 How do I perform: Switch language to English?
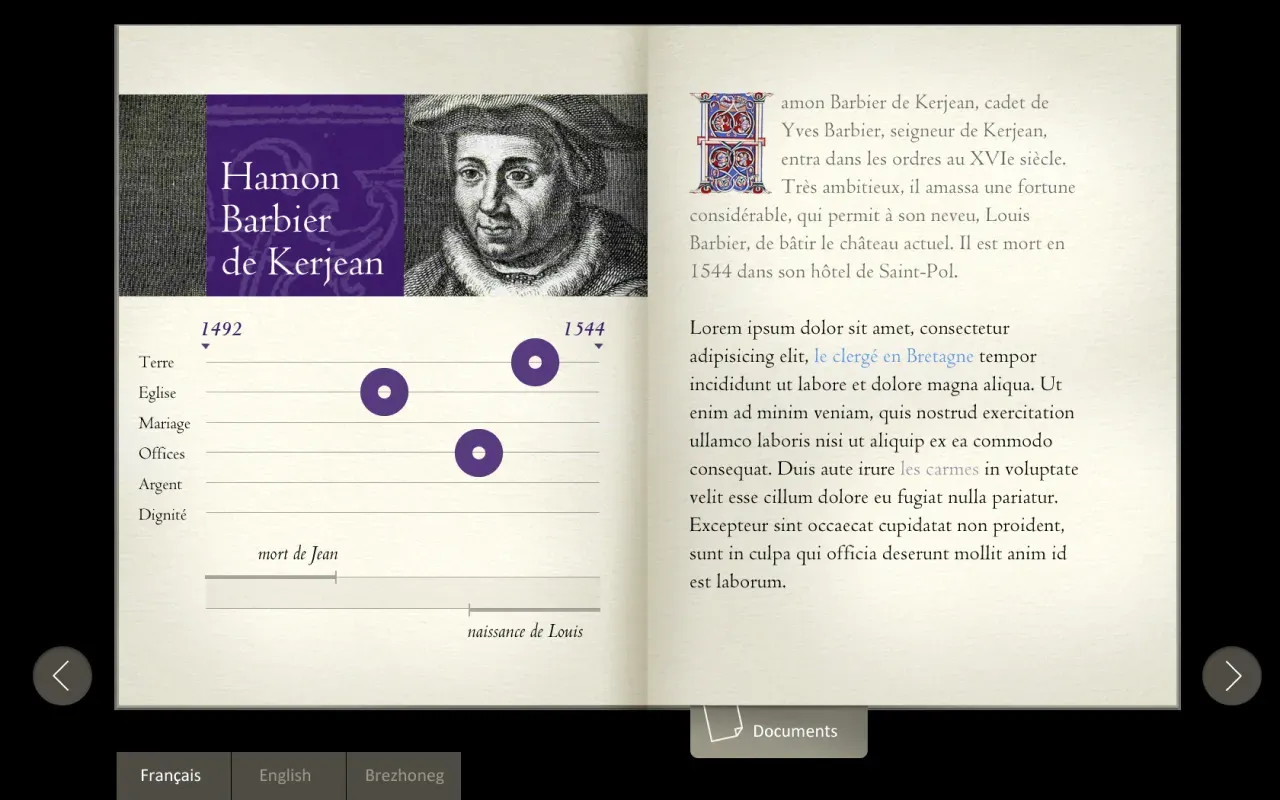tap(285, 775)
